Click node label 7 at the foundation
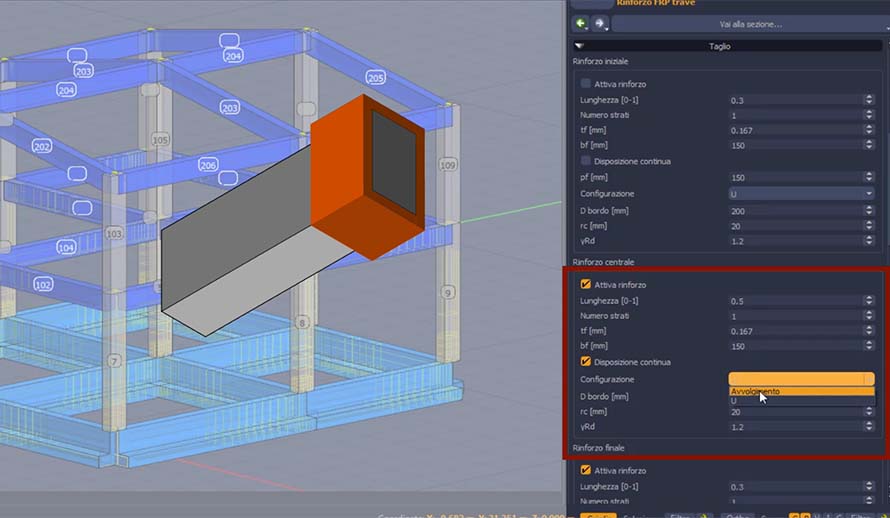The image size is (890, 518). pyautogui.click(x=115, y=360)
